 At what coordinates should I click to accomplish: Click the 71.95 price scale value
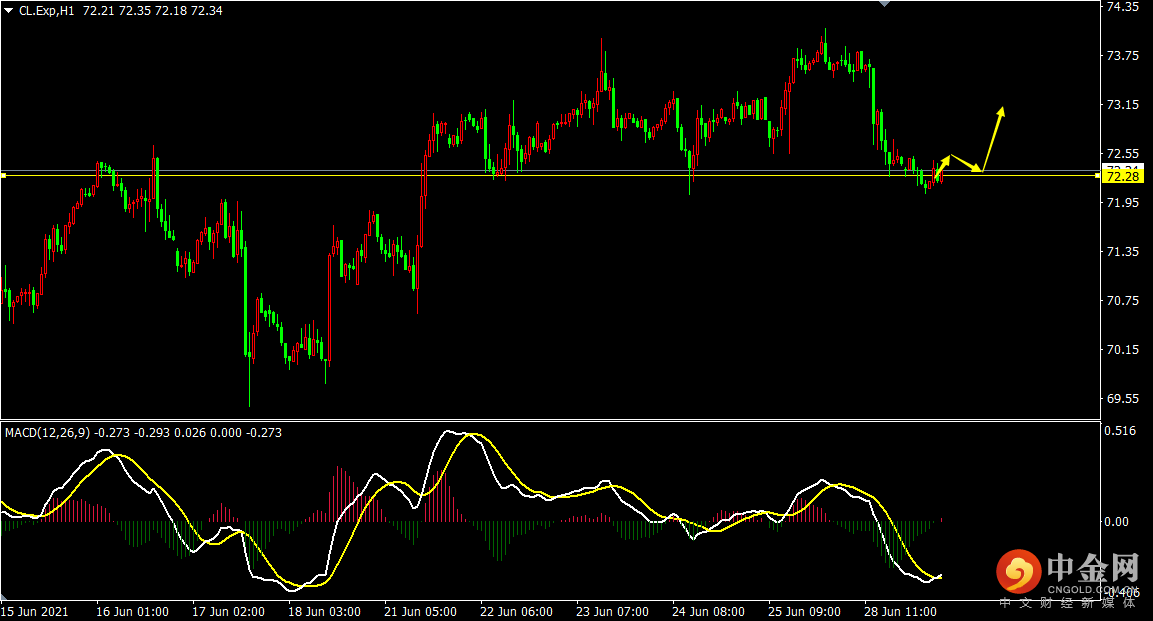[x=1123, y=203]
